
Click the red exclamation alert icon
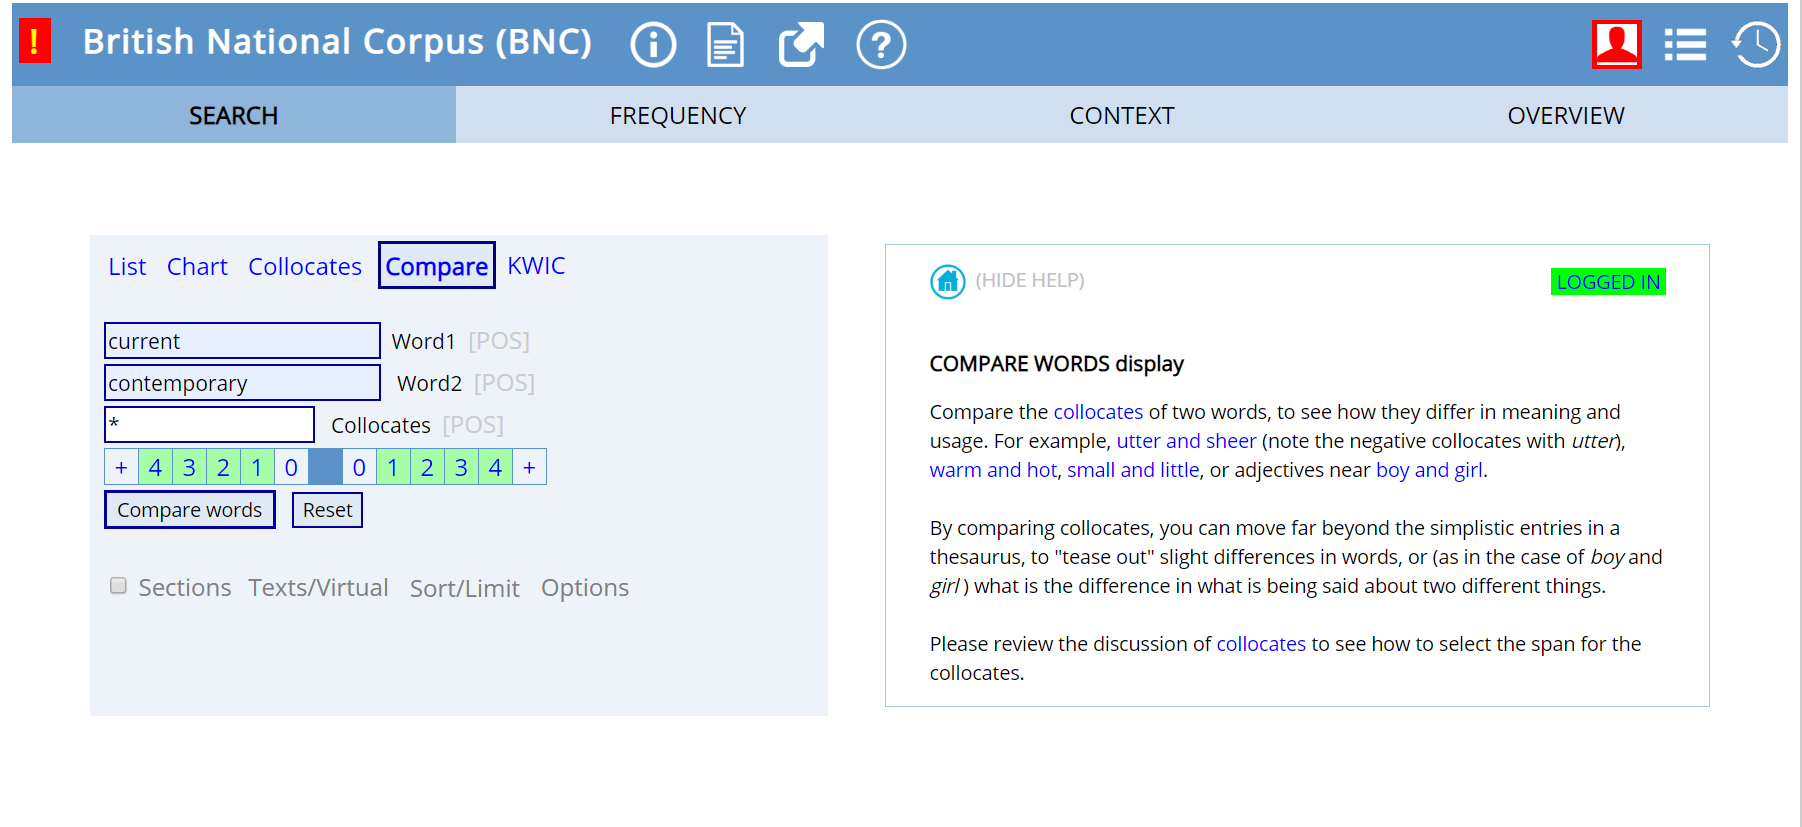[x=35, y=42]
